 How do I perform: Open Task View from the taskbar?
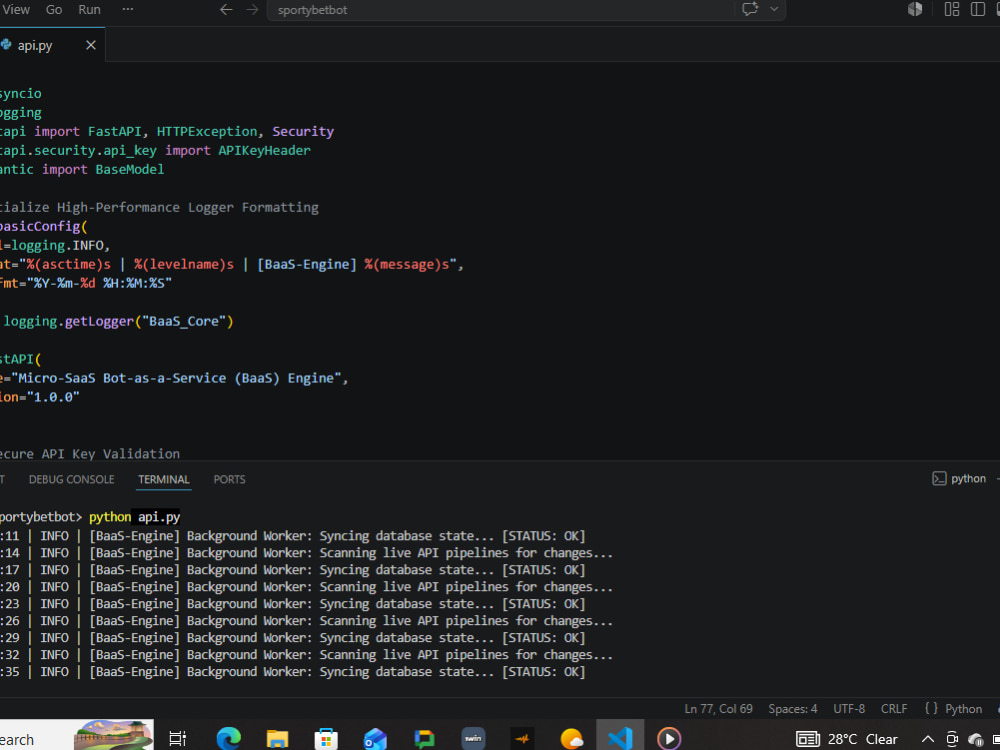pos(177,739)
